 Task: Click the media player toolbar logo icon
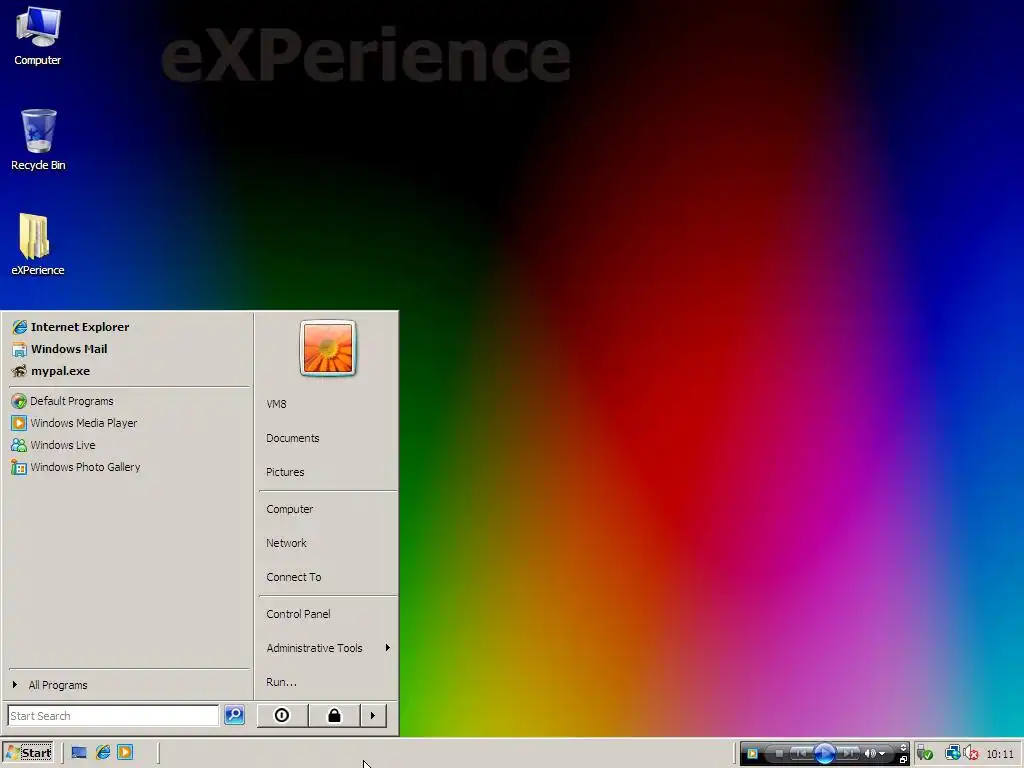pyautogui.click(x=752, y=754)
